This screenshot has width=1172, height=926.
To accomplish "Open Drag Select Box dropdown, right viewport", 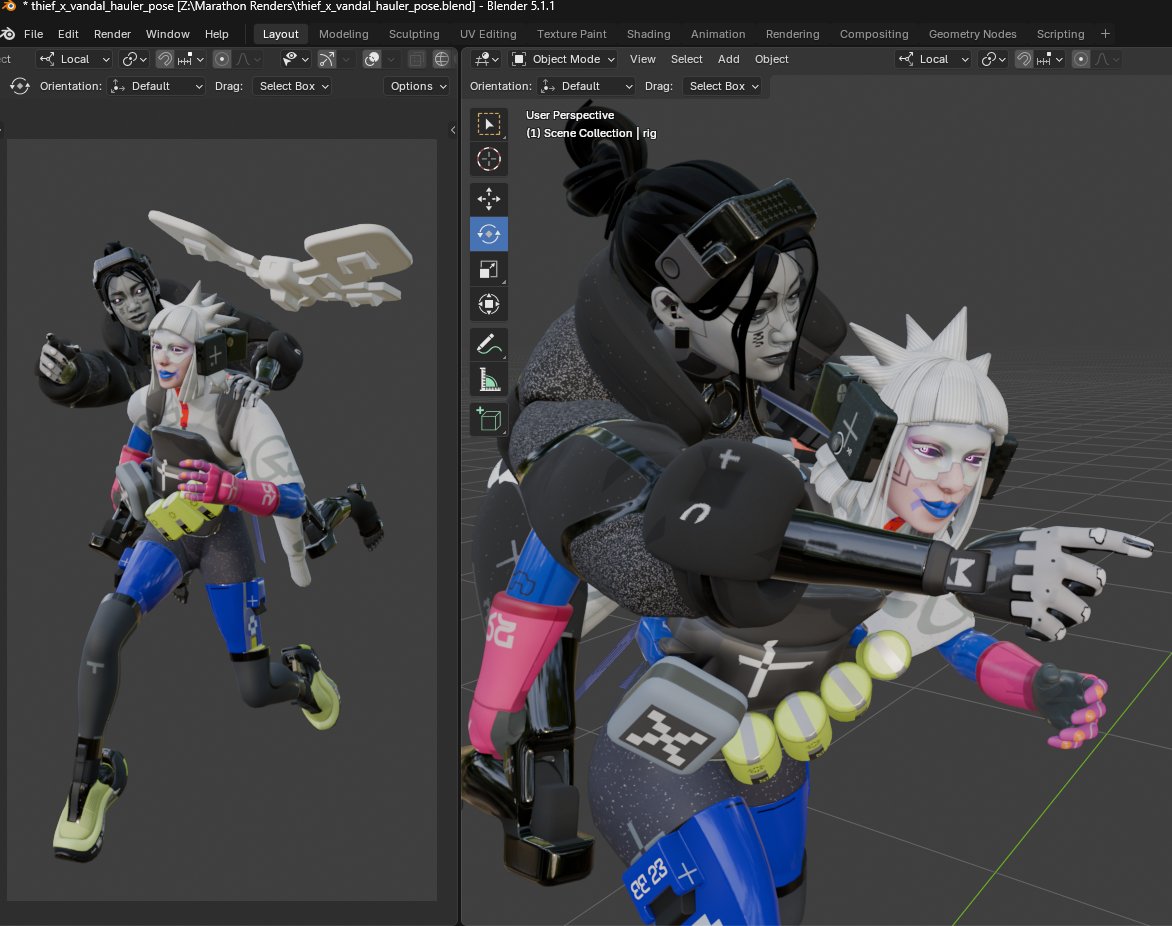I will point(724,86).
